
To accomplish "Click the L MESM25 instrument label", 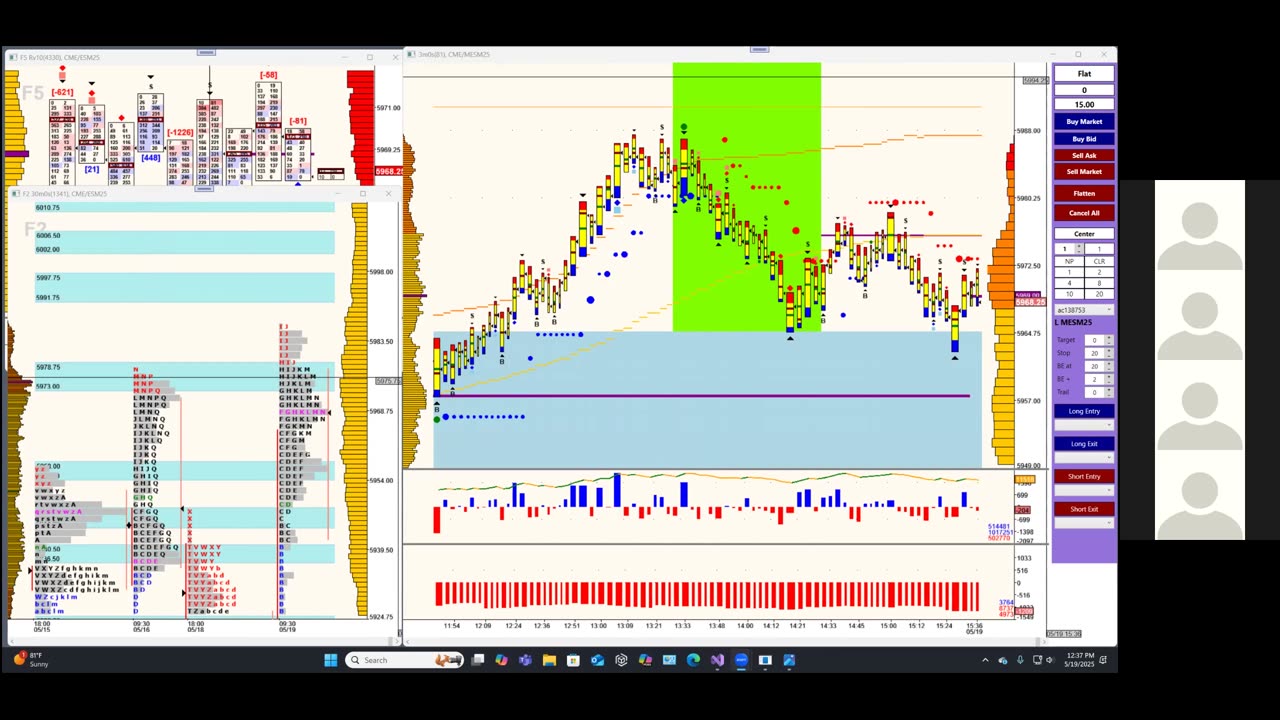I will point(1075,323).
